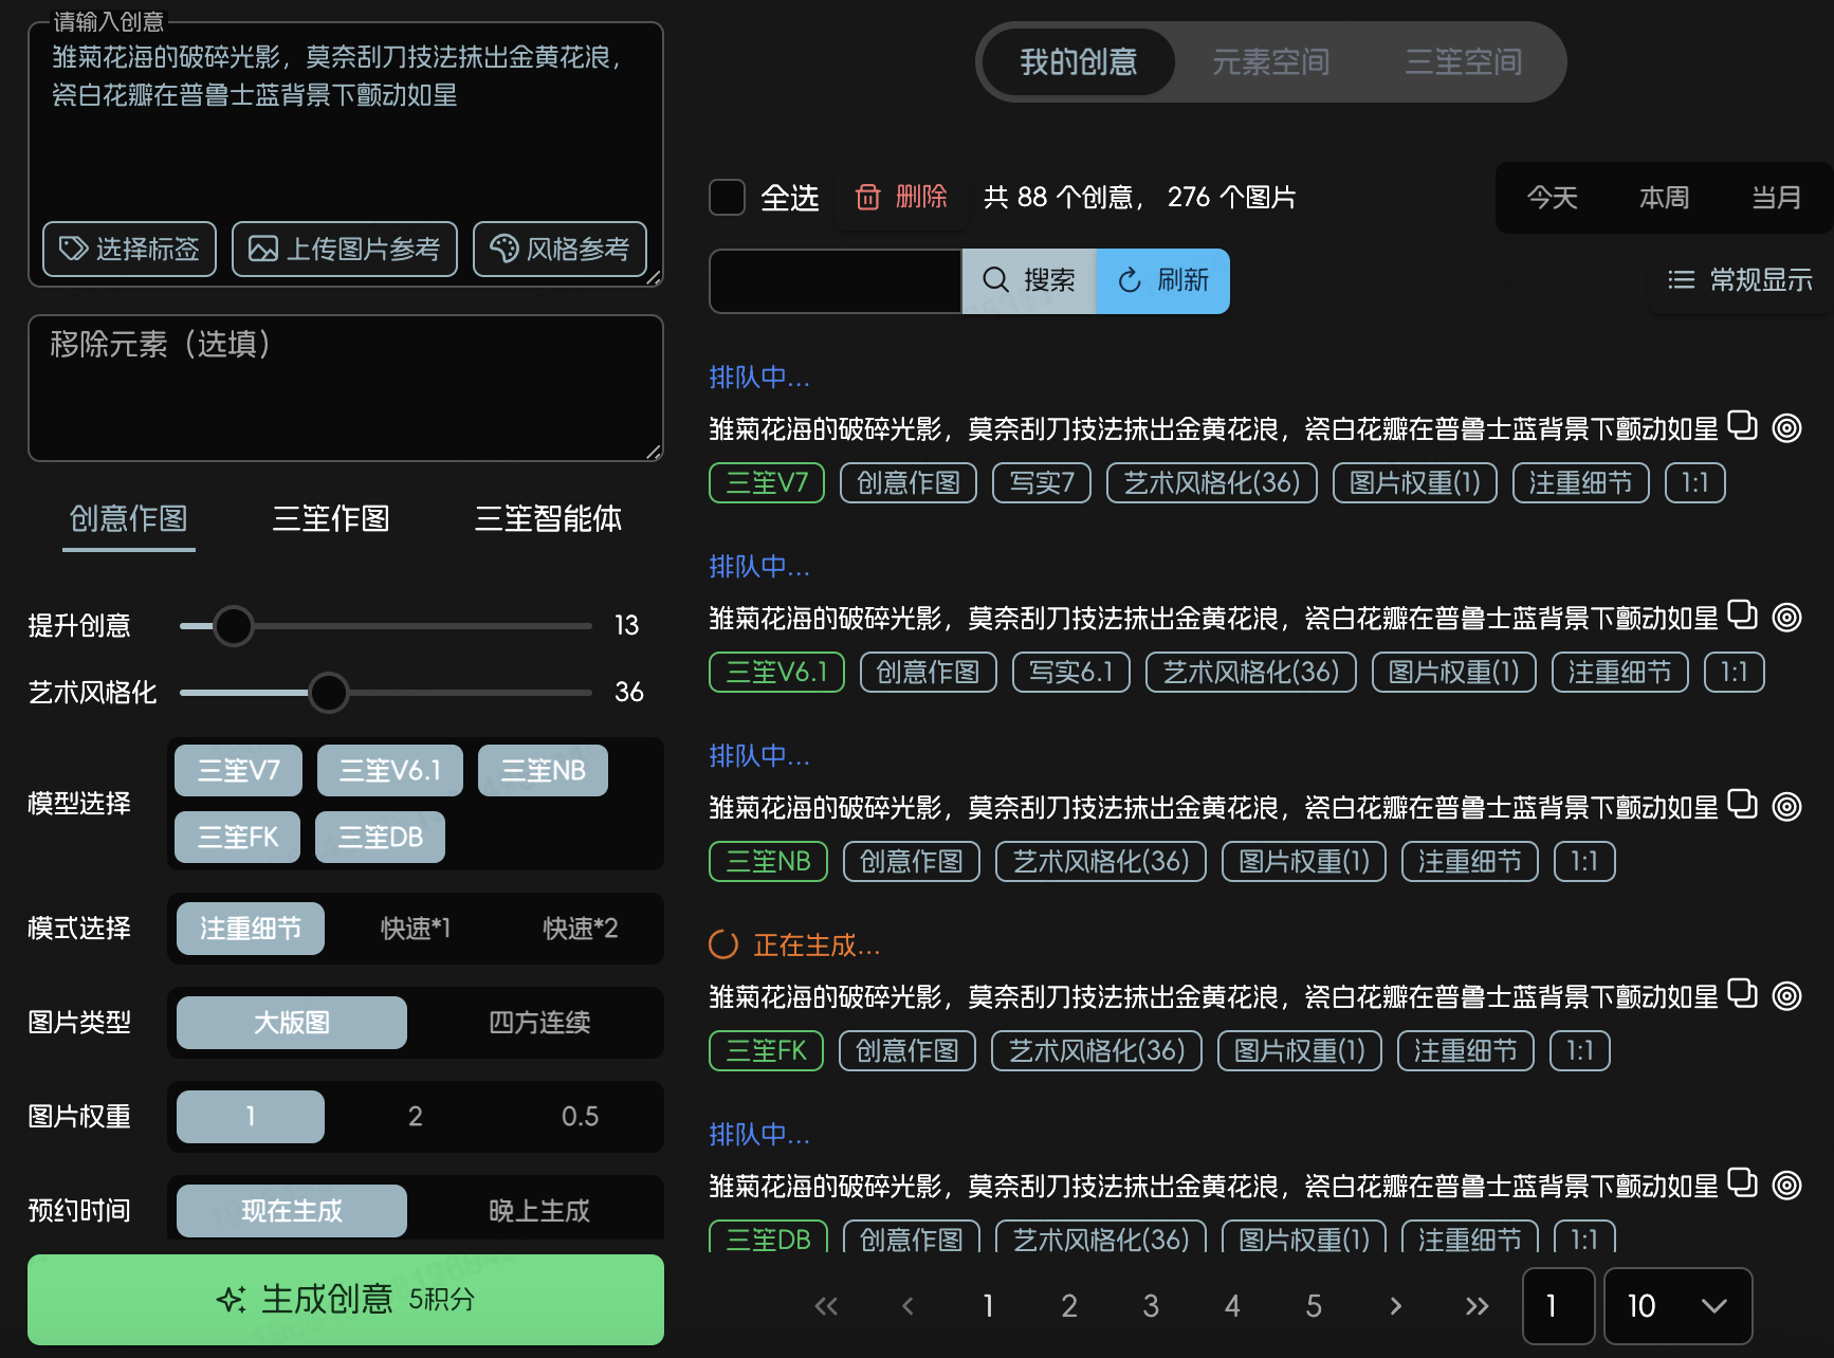Switch to the 三笙作图 tab

coord(330,519)
